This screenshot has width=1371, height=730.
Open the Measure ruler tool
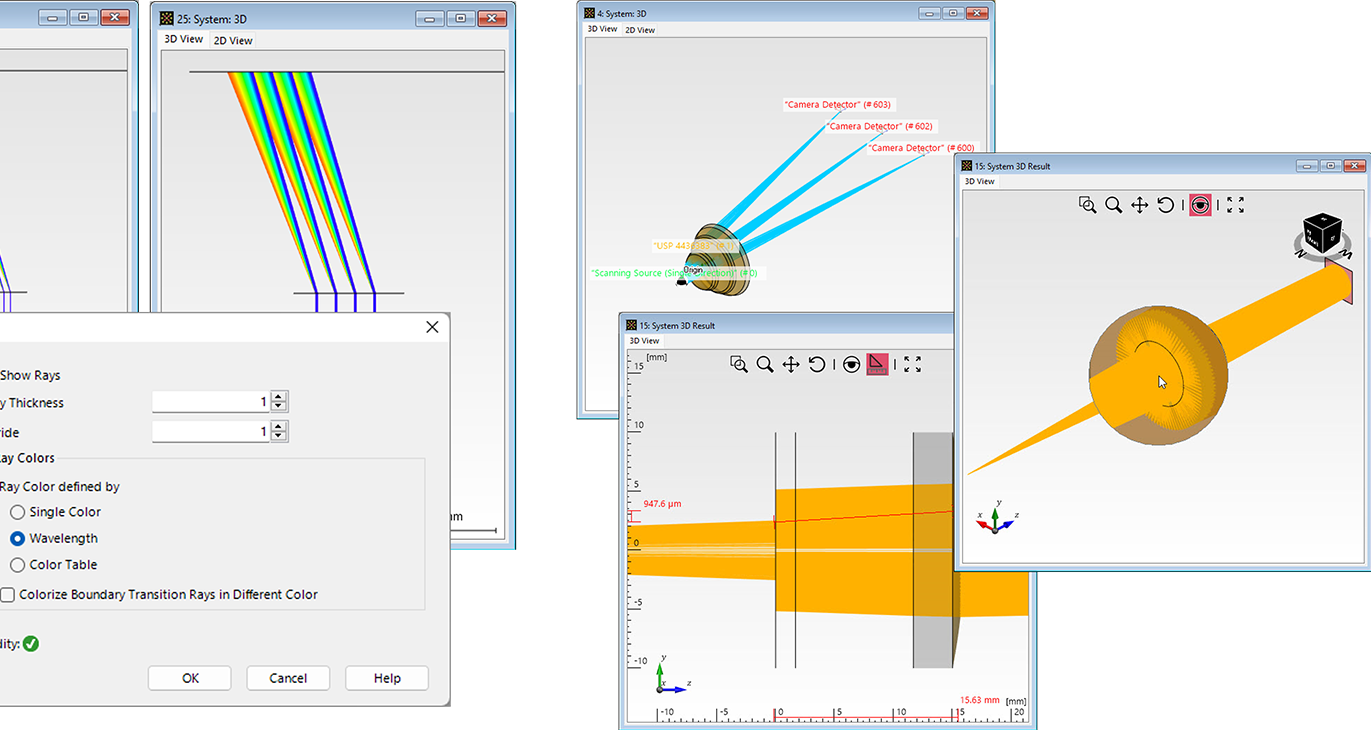tap(877, 364)
